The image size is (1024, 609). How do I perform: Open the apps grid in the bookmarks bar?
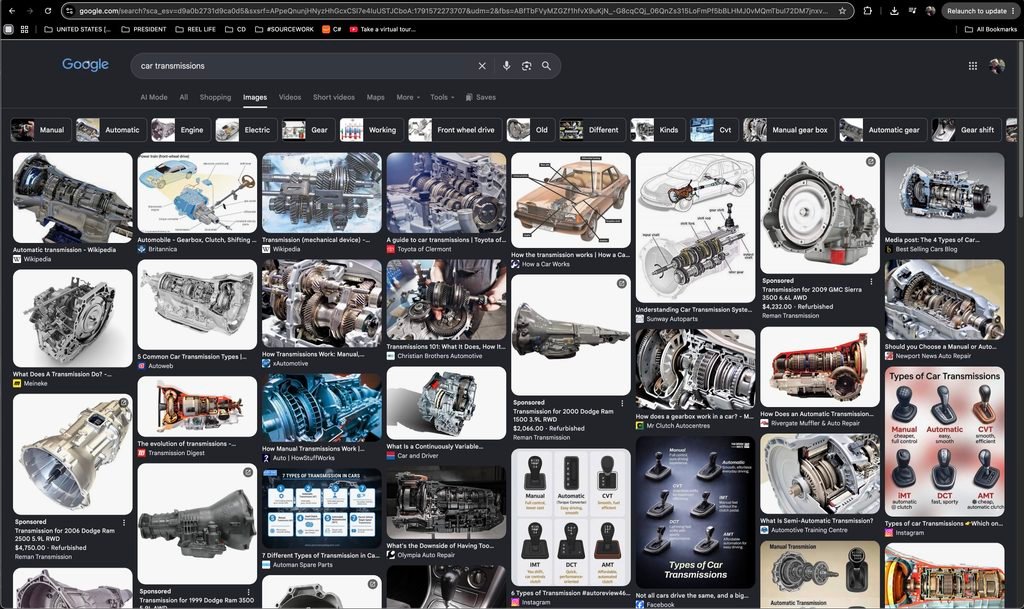click(24, 29)
